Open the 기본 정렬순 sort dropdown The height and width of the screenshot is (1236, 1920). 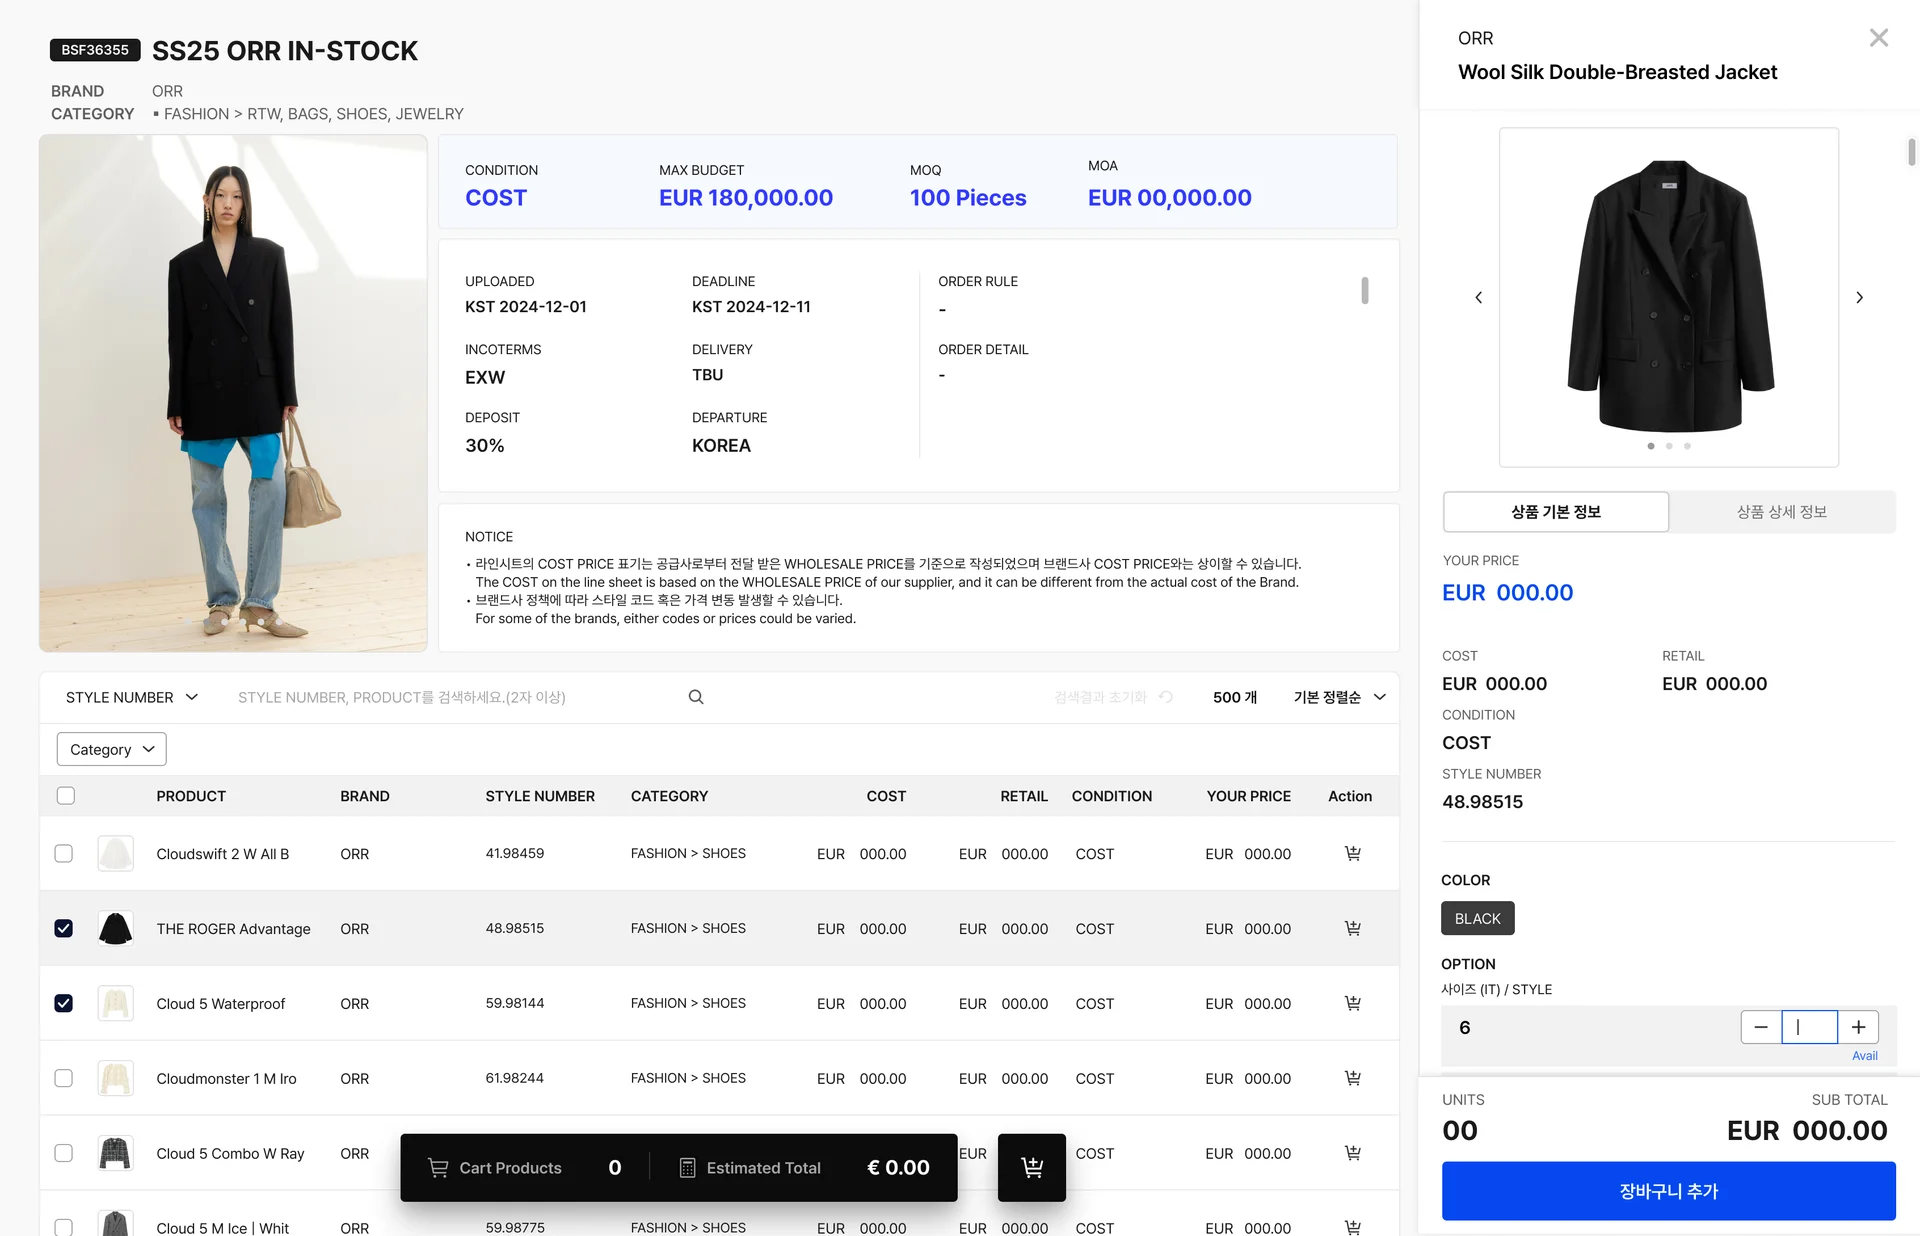click(1339, 697)
